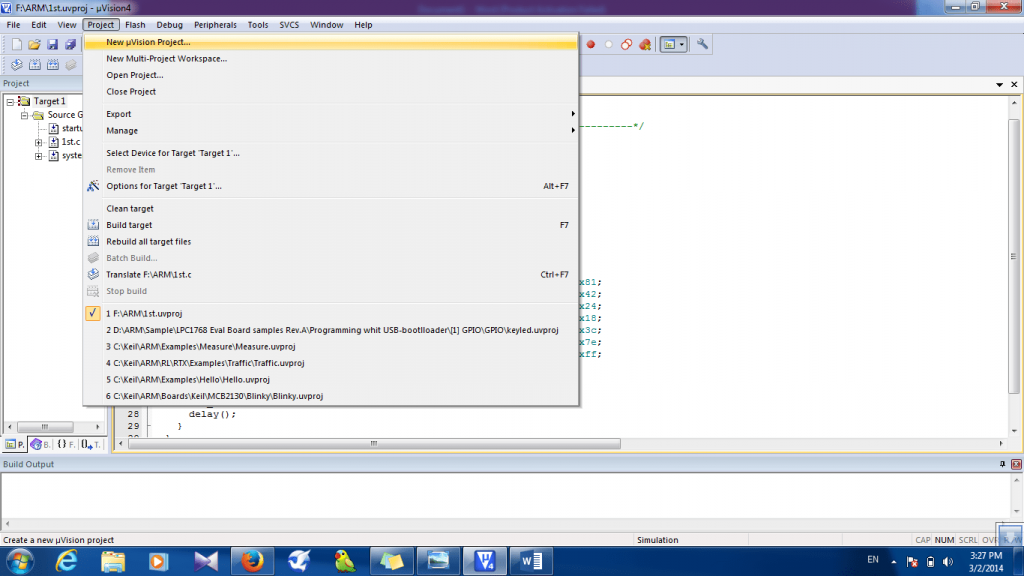Expand the Export submenu

(330, 114)
